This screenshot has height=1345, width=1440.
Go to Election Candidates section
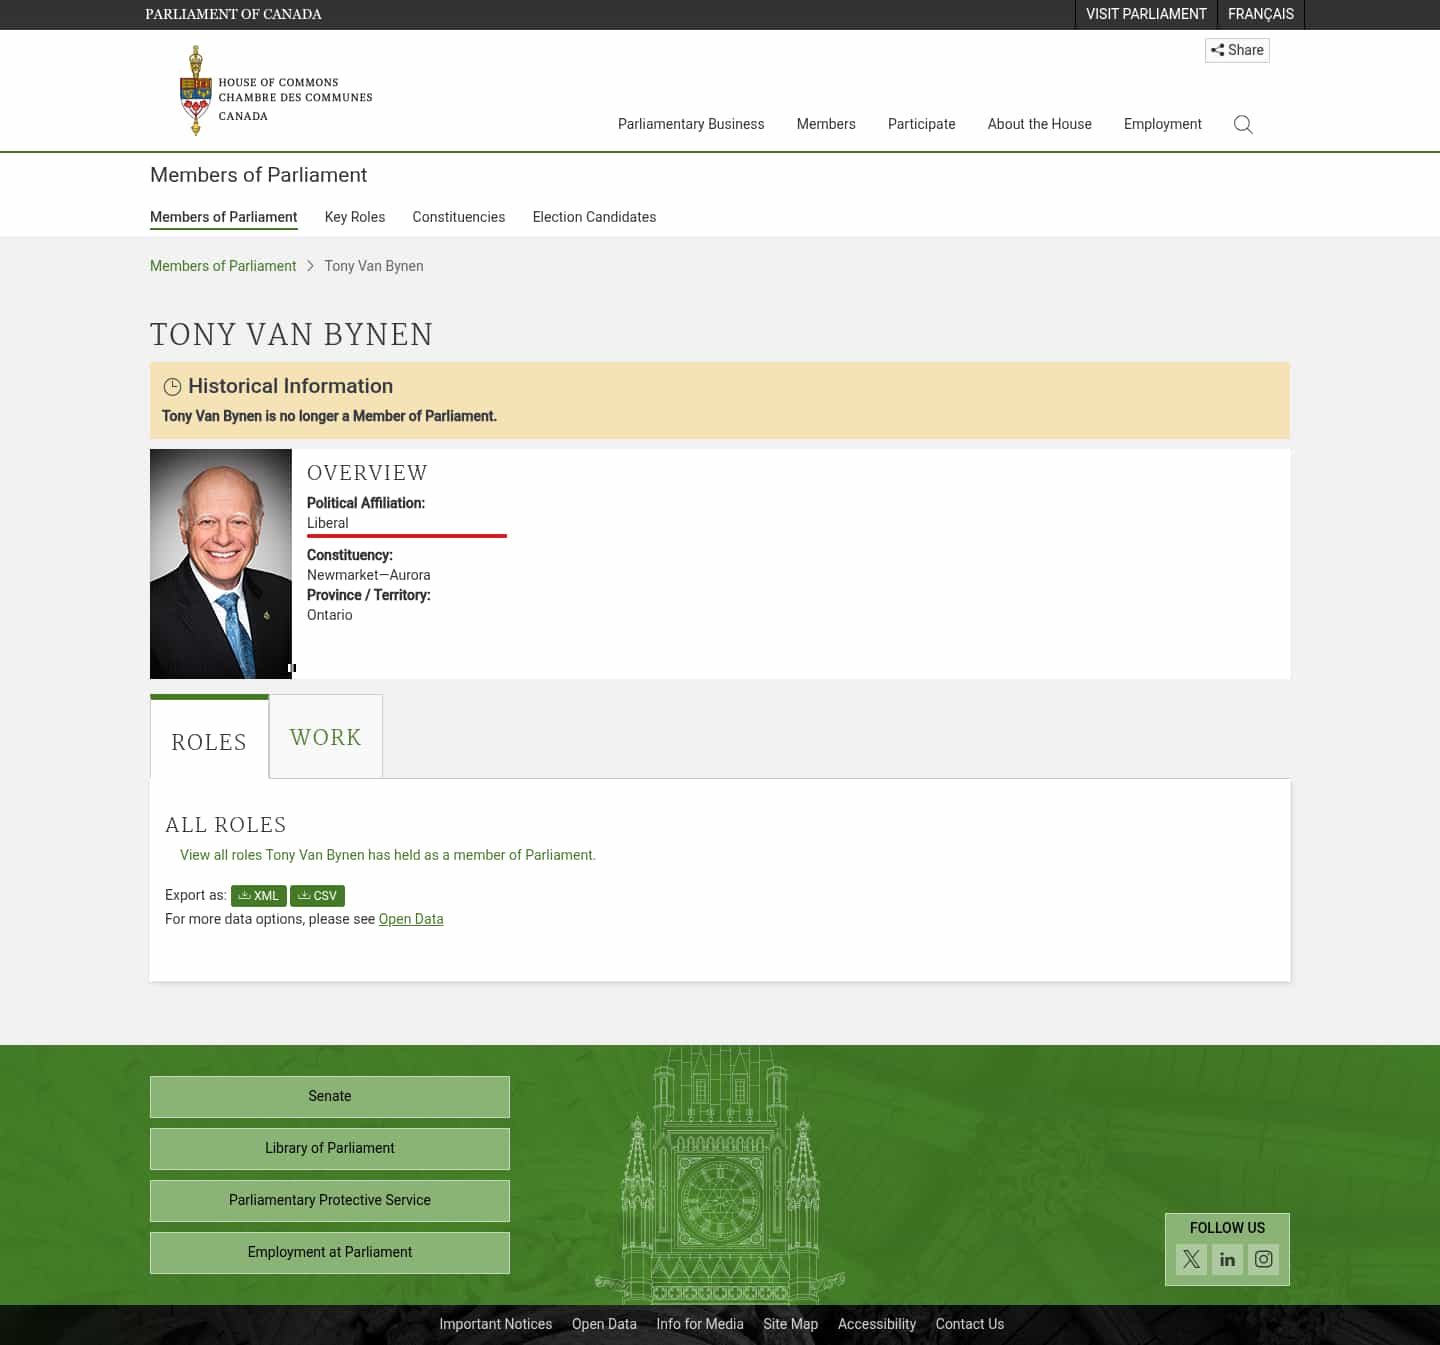(594, 217)
